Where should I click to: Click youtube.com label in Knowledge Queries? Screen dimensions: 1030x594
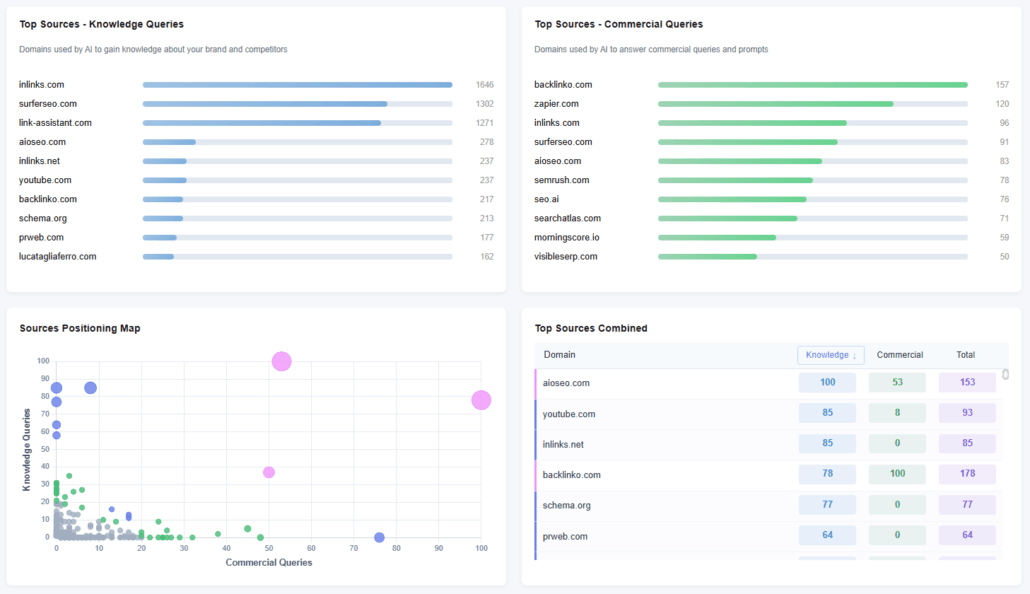point(45,180)
